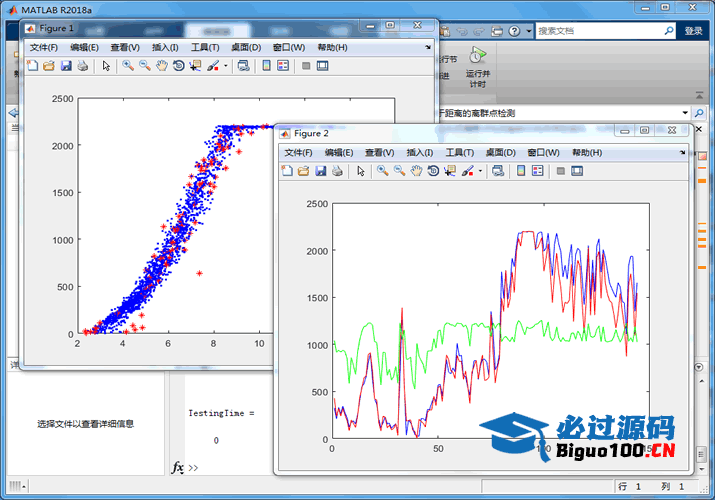Screen dimensions: 715x500
Task: Click the Print icon in Figure 2 toolbar
Action: (x=337, y=171)
